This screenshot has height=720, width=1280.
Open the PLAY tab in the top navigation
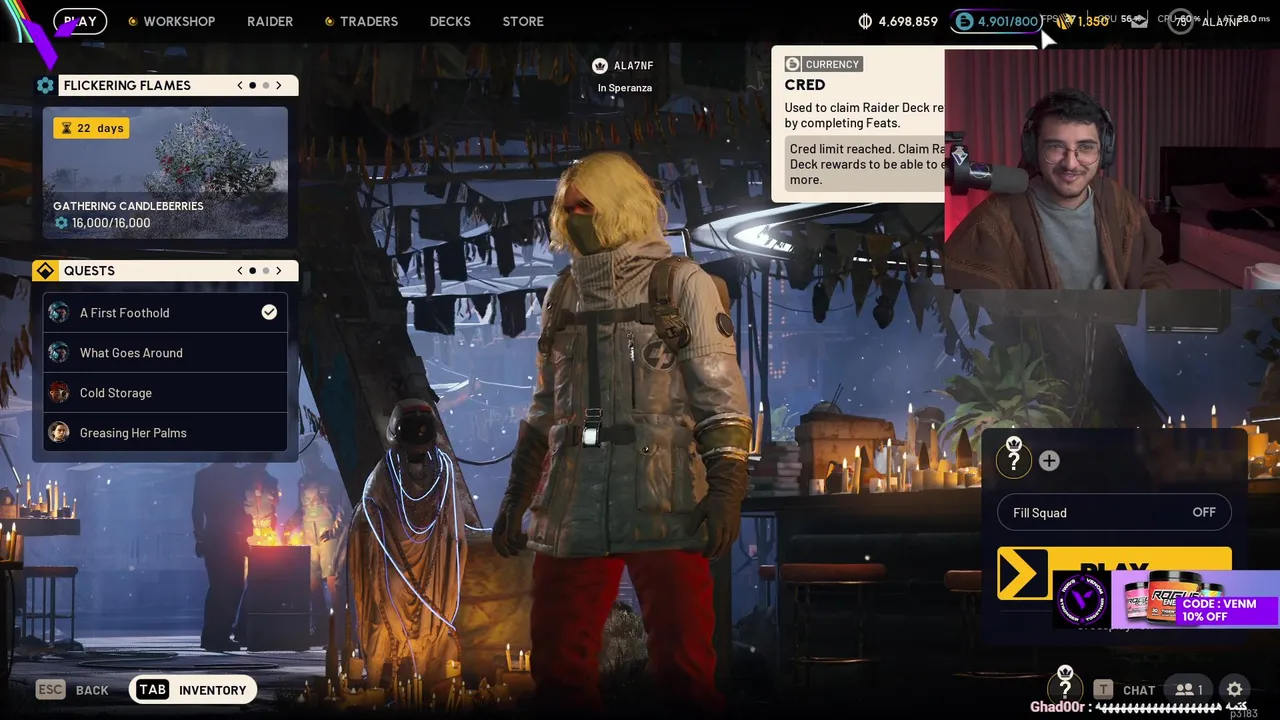80,21
